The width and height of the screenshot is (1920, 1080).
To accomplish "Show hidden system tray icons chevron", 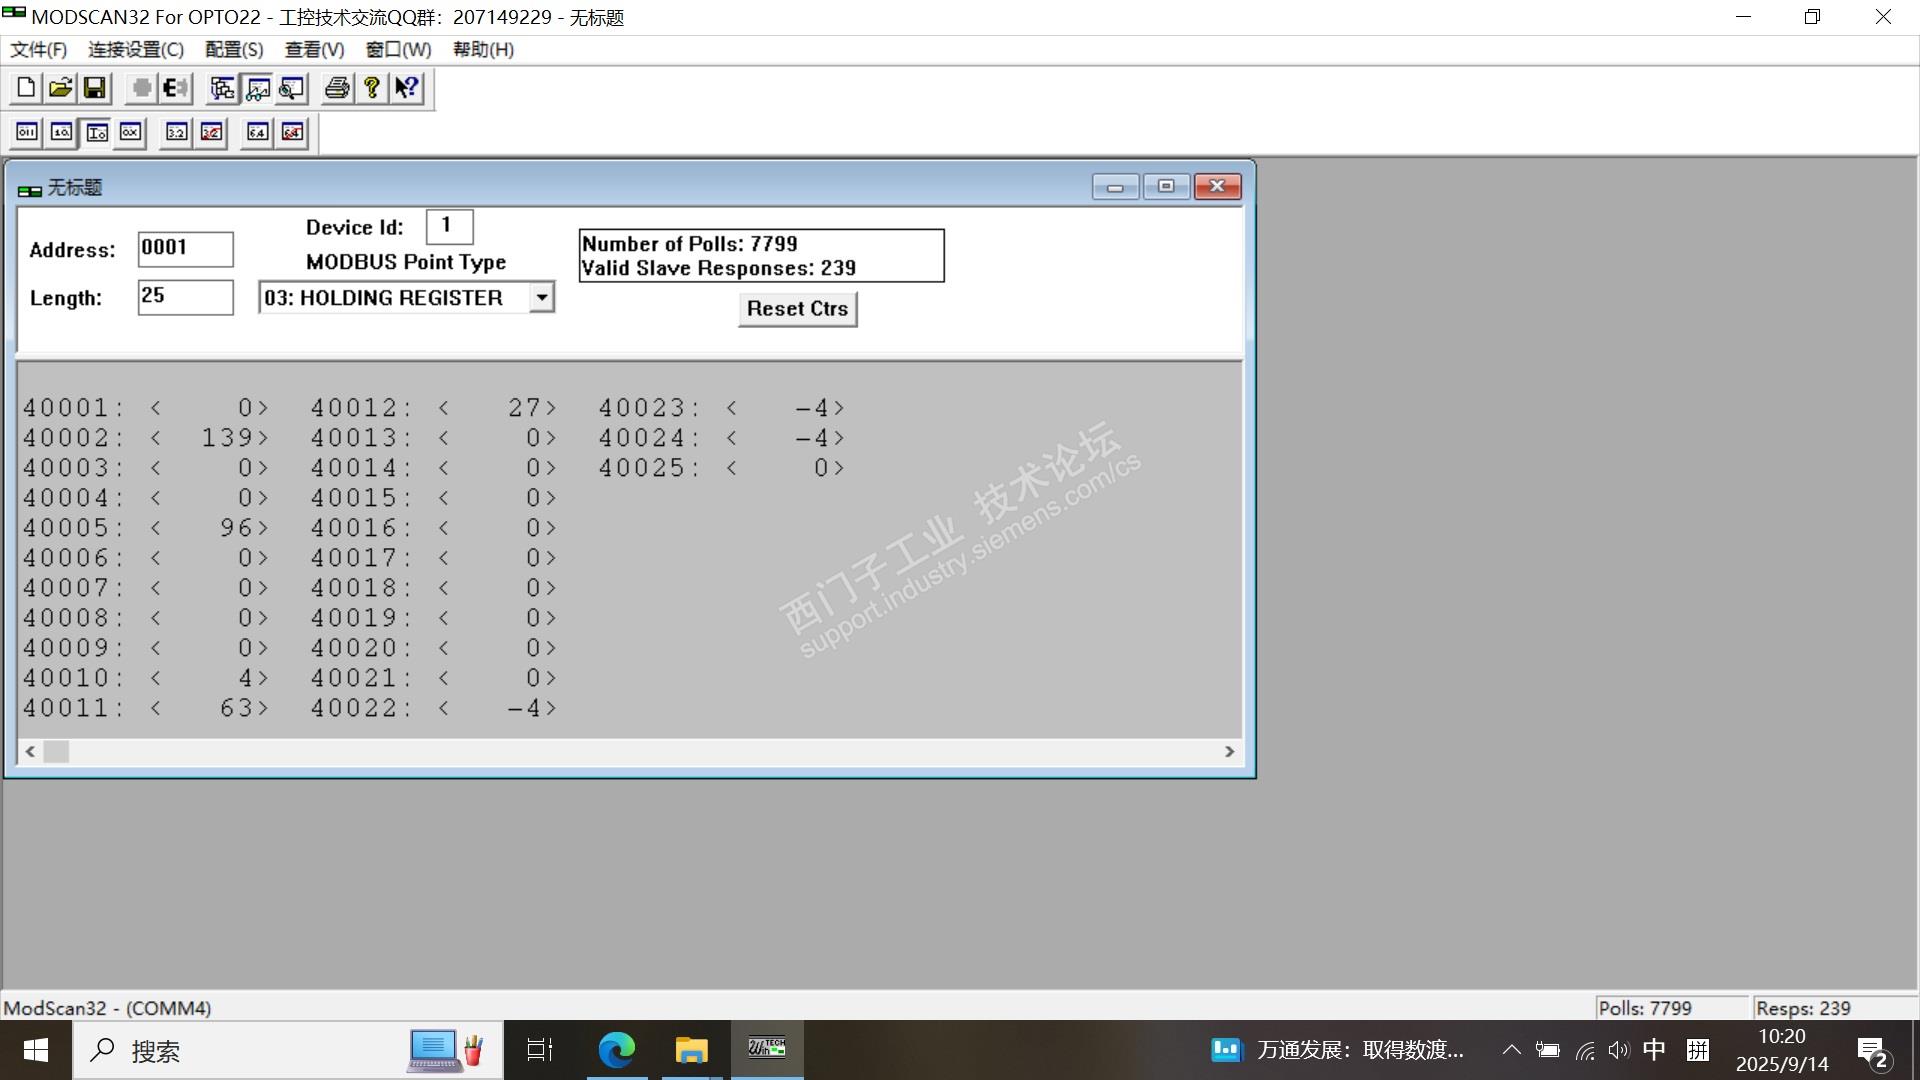I will (1511, 1050).
